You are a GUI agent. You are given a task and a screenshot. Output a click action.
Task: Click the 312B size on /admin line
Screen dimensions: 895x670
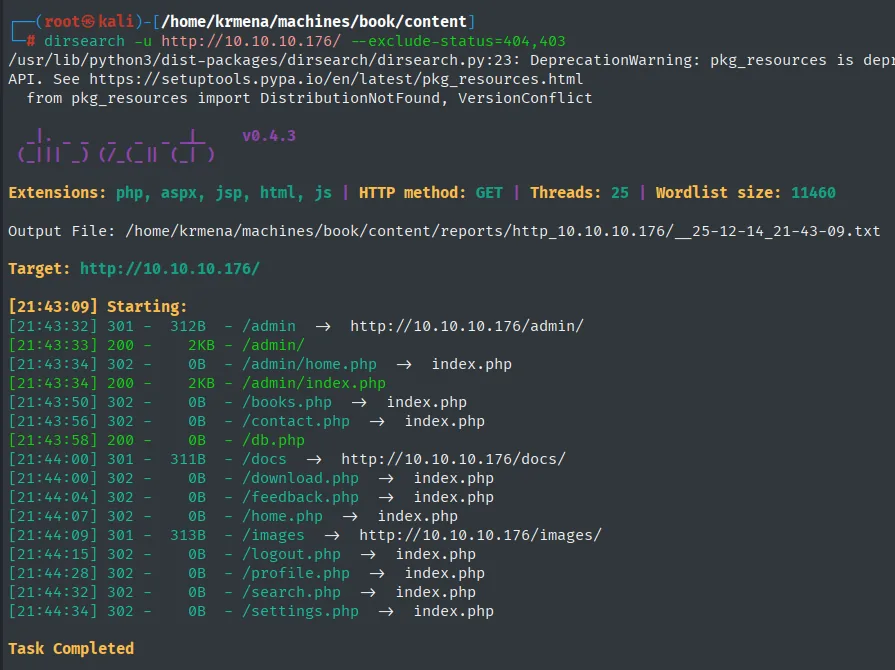188,326
